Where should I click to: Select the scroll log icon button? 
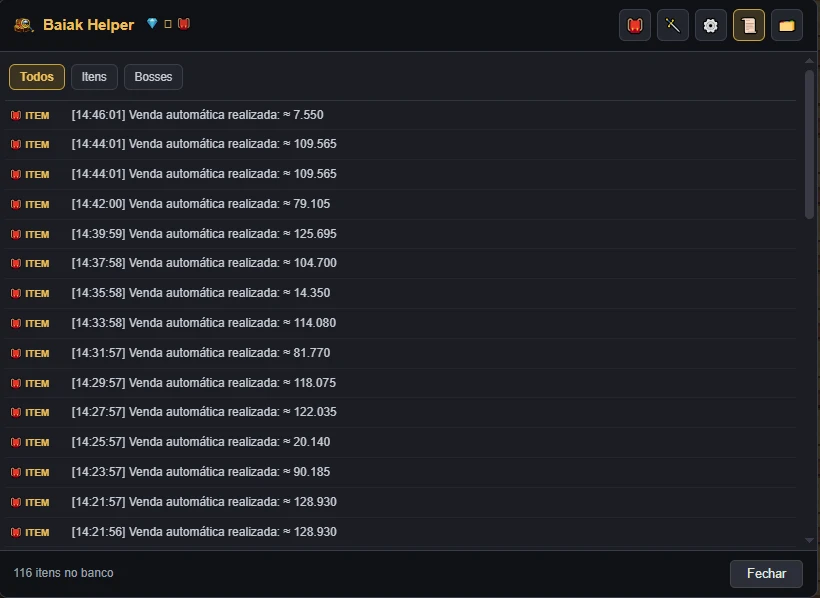[x=749, y=25]
